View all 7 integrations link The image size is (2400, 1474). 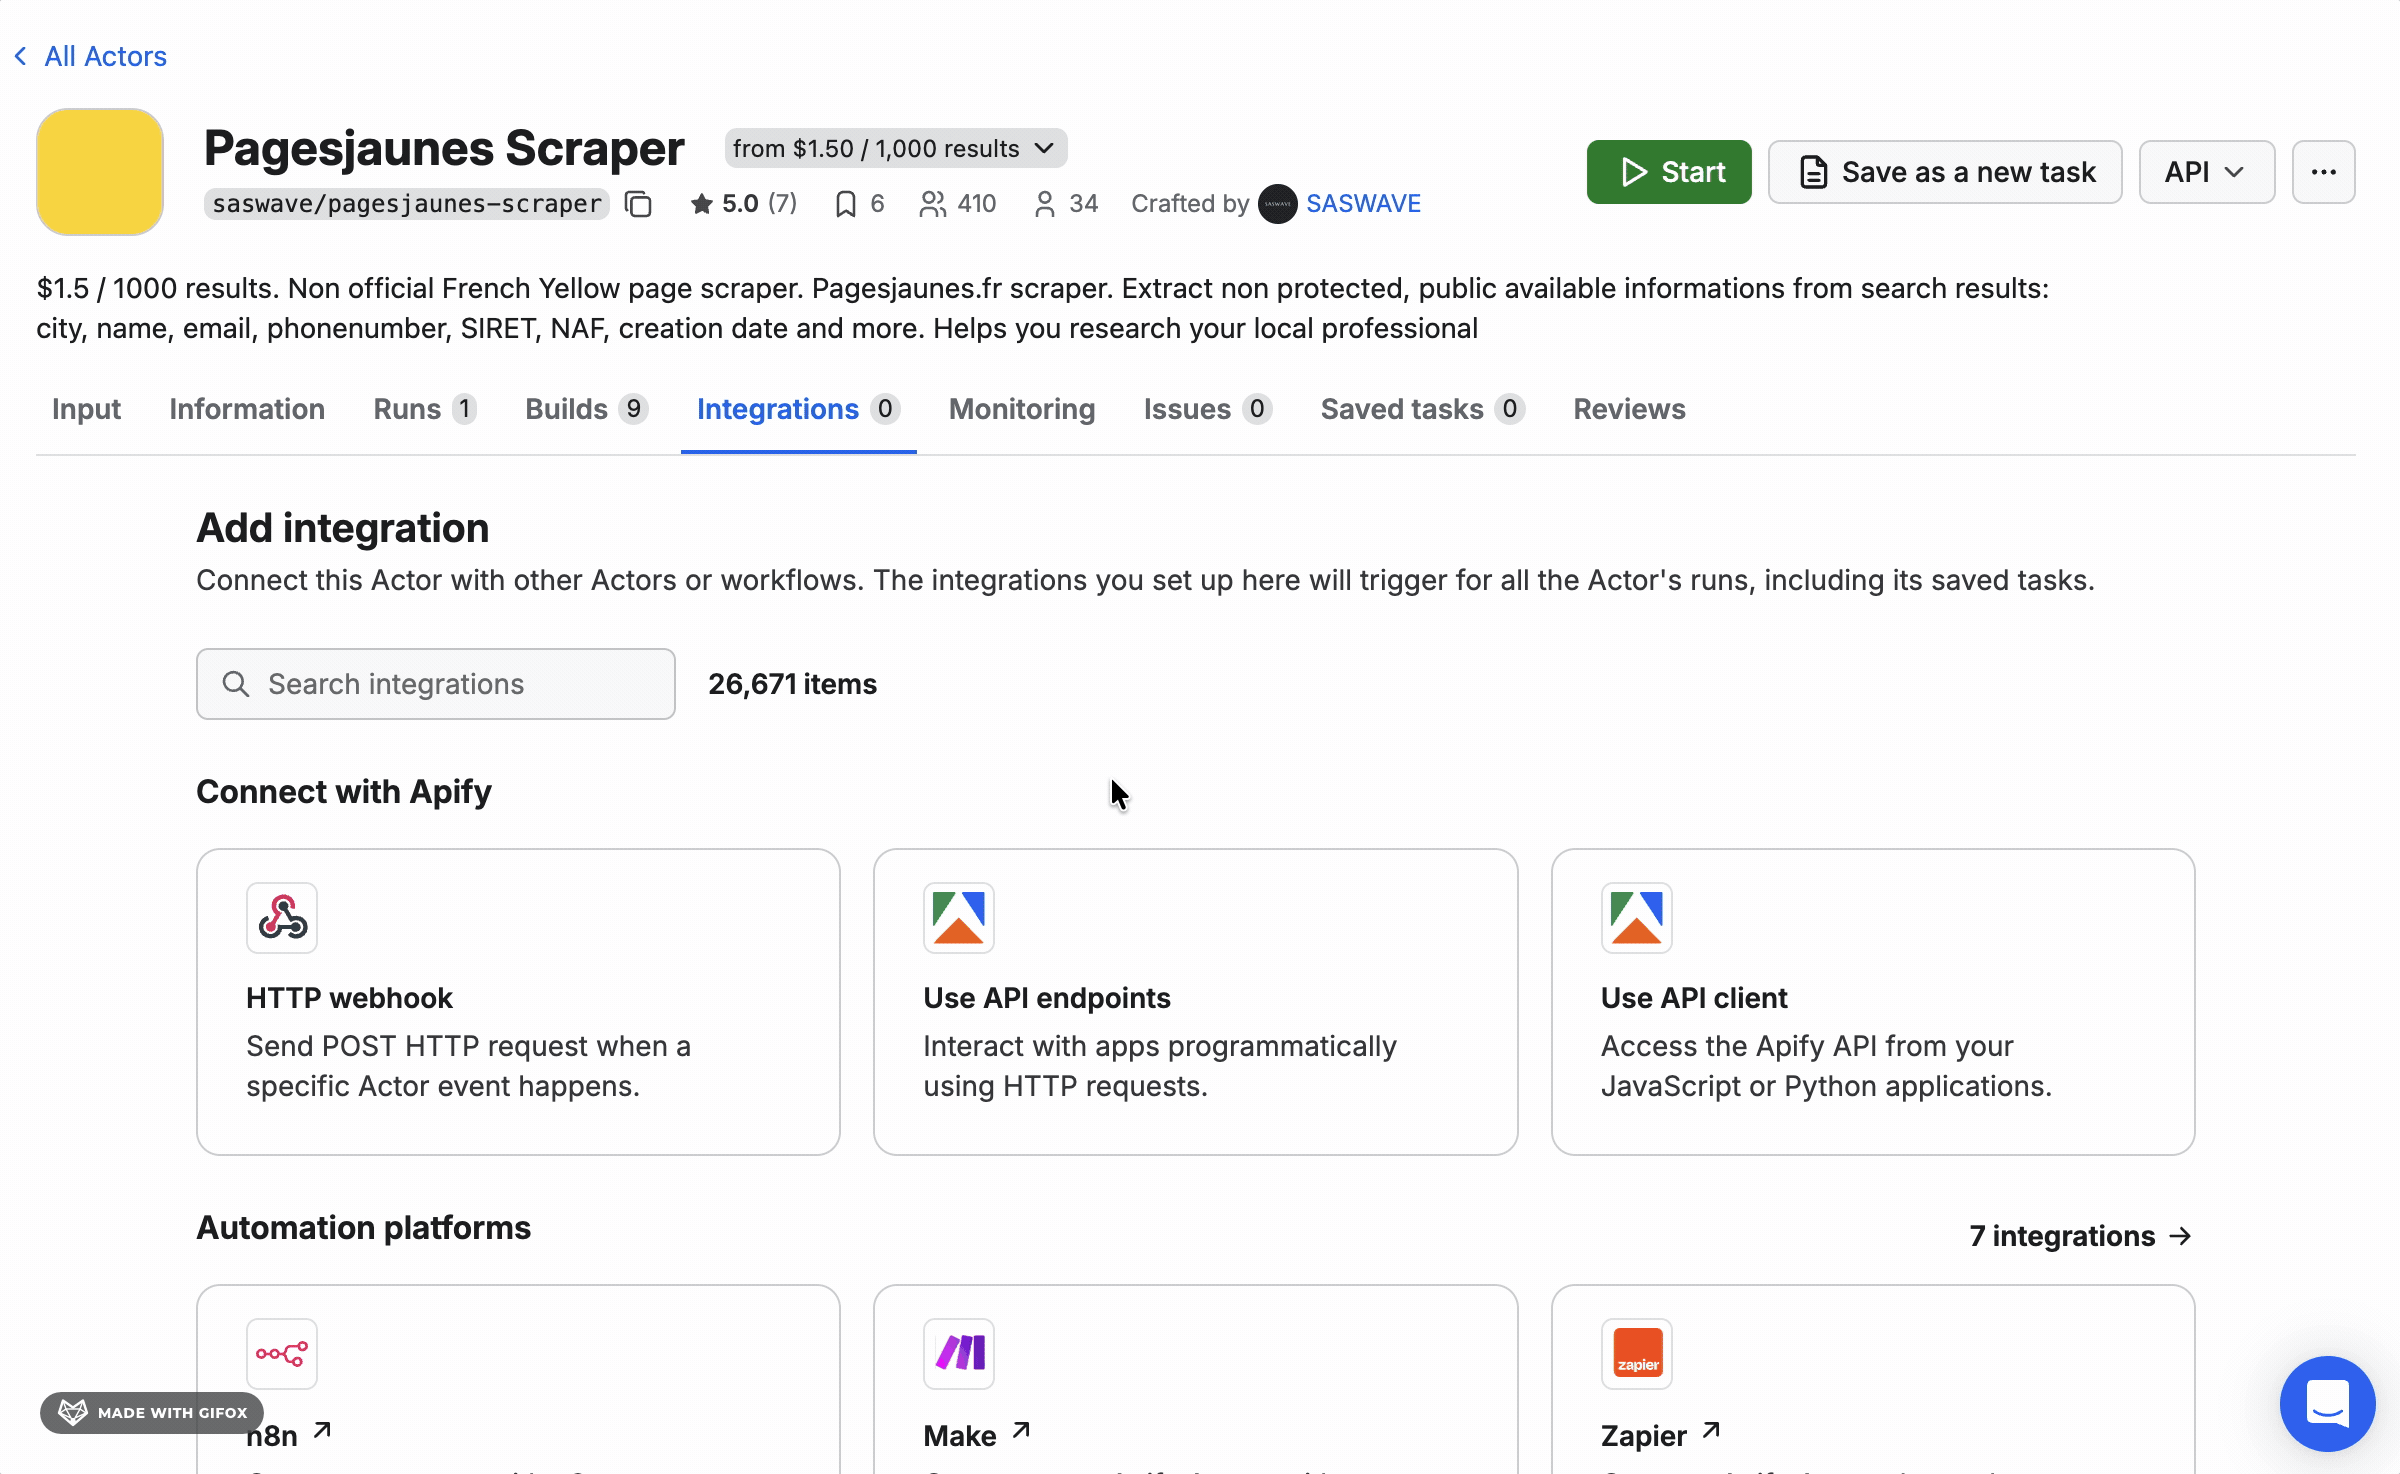click(2081, 1236)
